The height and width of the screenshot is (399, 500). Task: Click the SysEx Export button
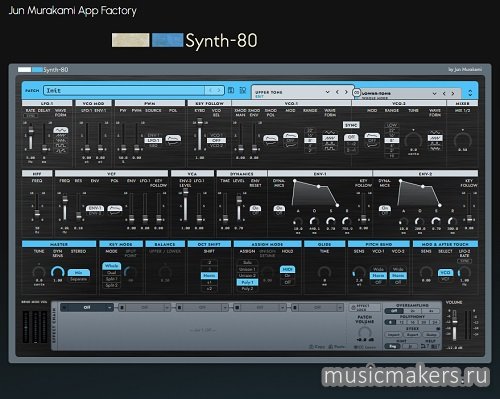[x=412, y=334]
